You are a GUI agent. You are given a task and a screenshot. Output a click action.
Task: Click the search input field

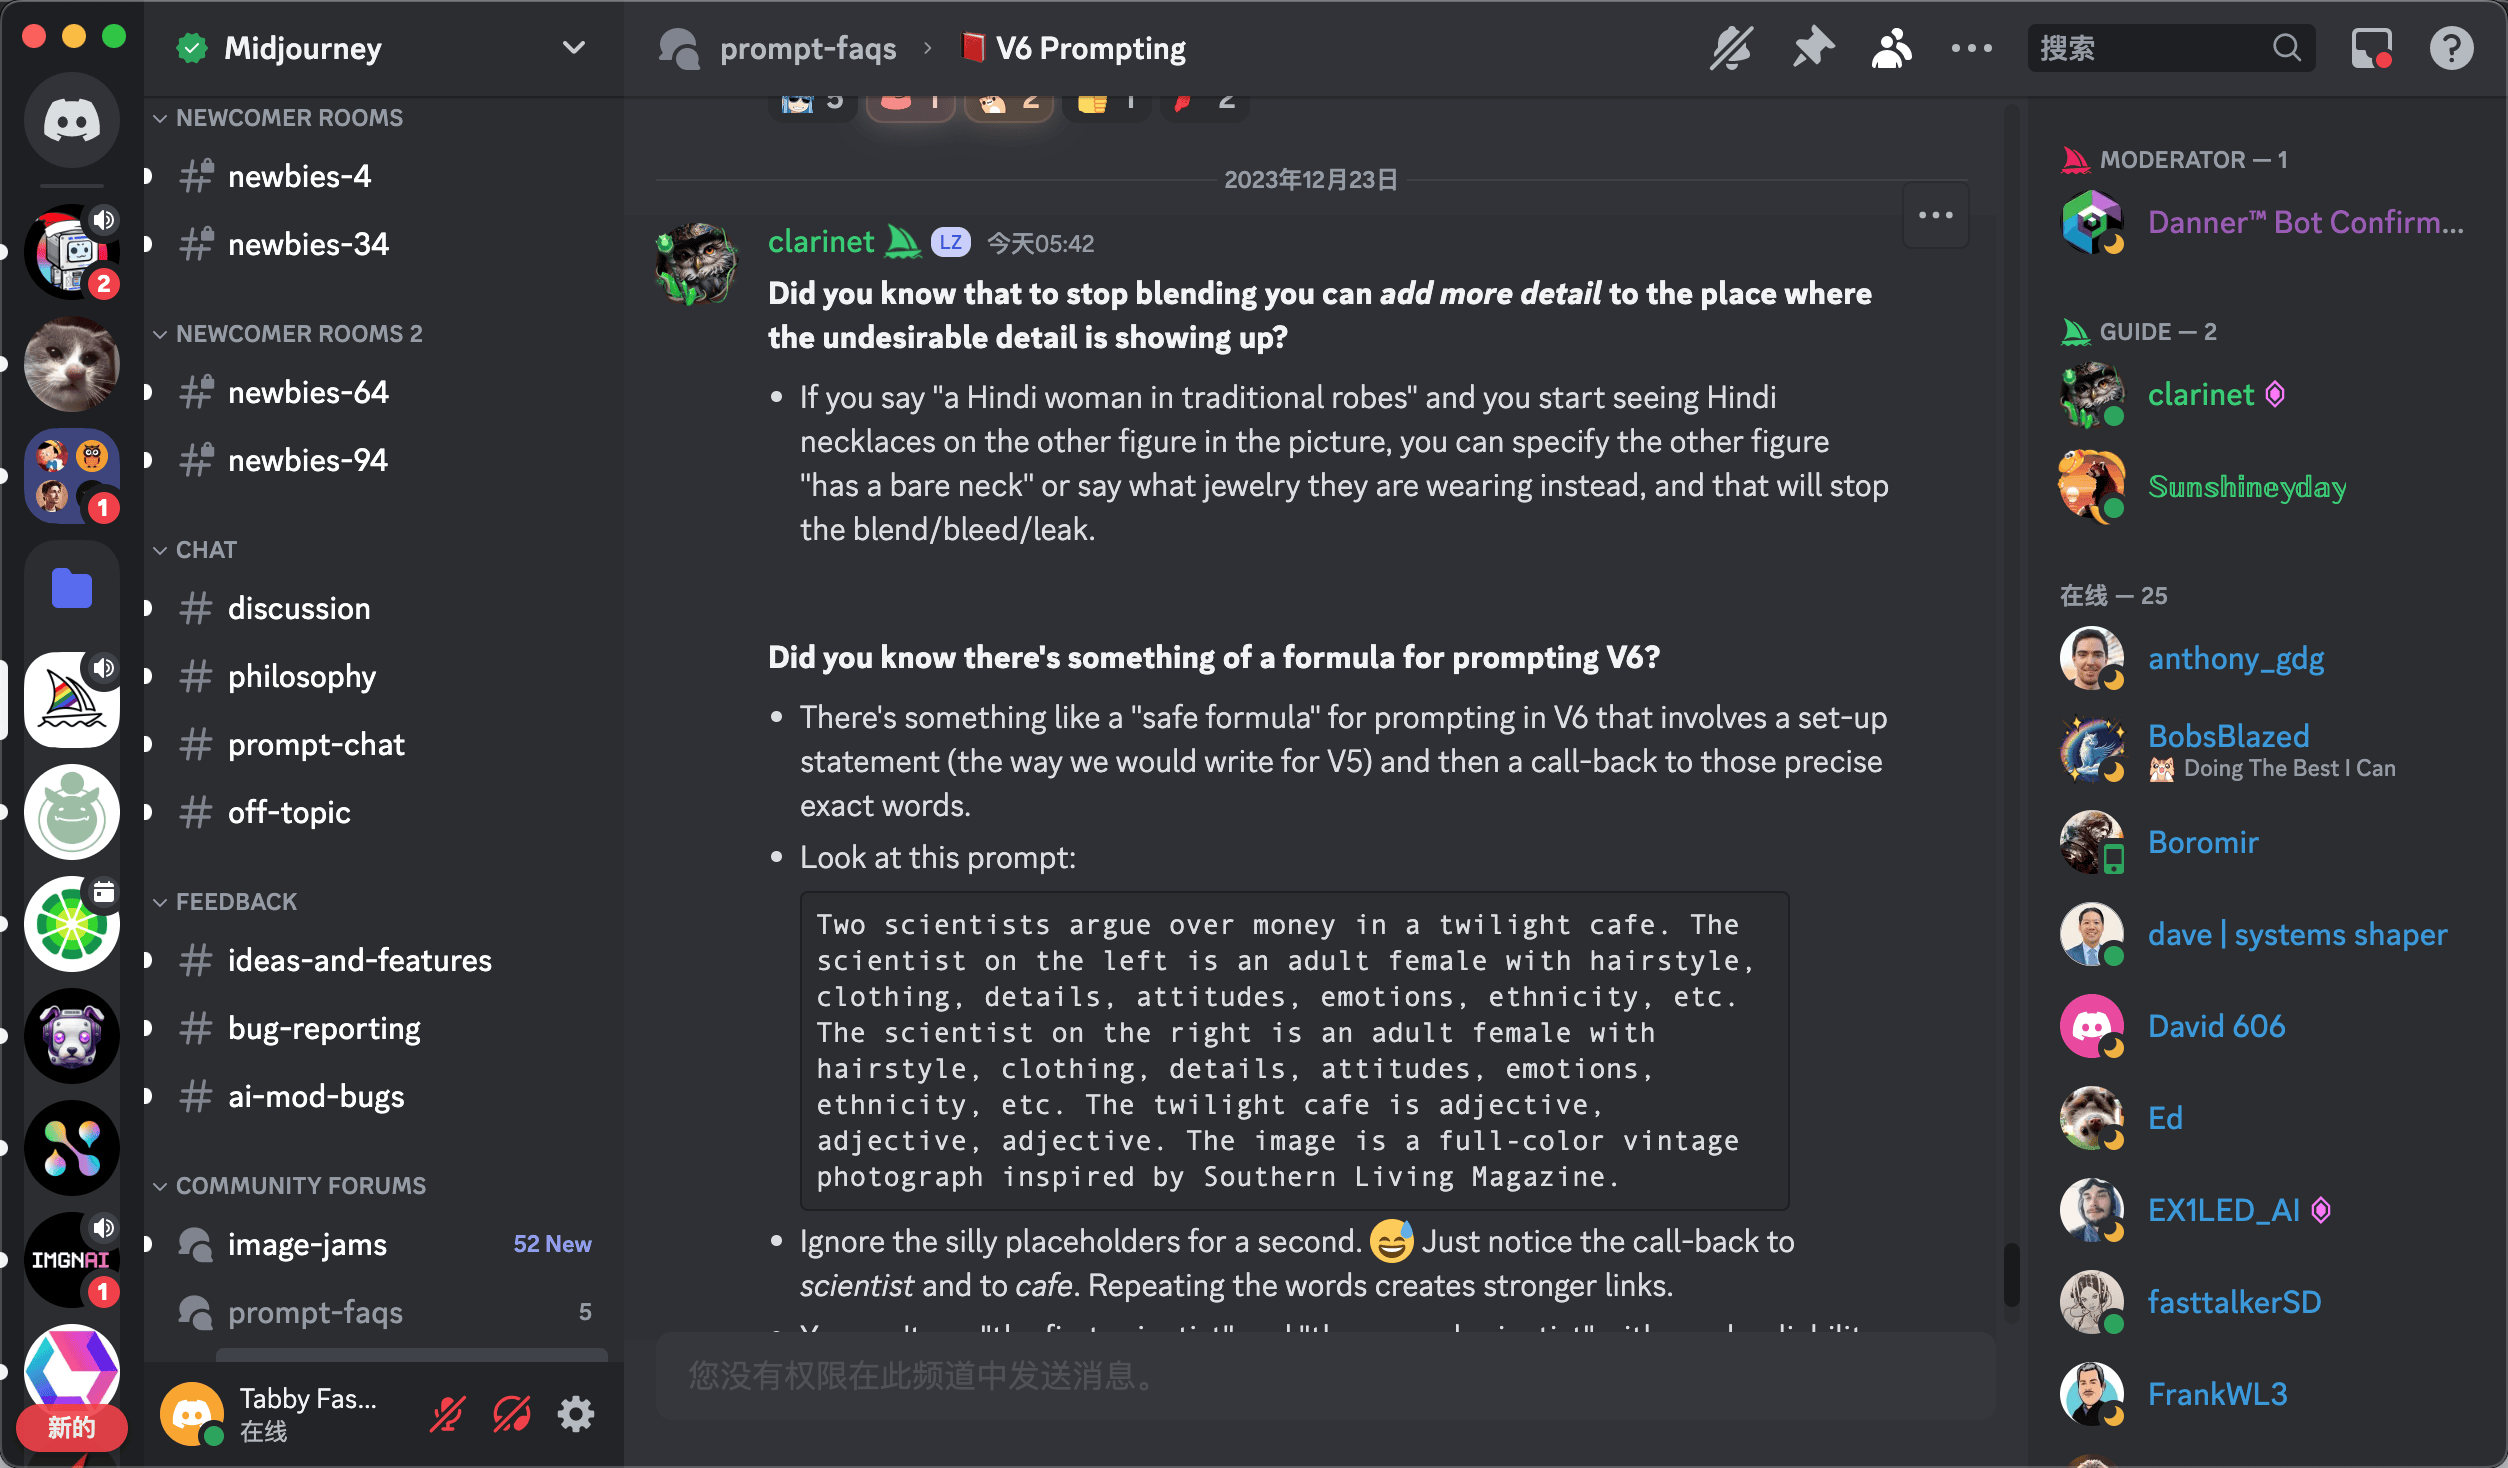pos(2150,48)
